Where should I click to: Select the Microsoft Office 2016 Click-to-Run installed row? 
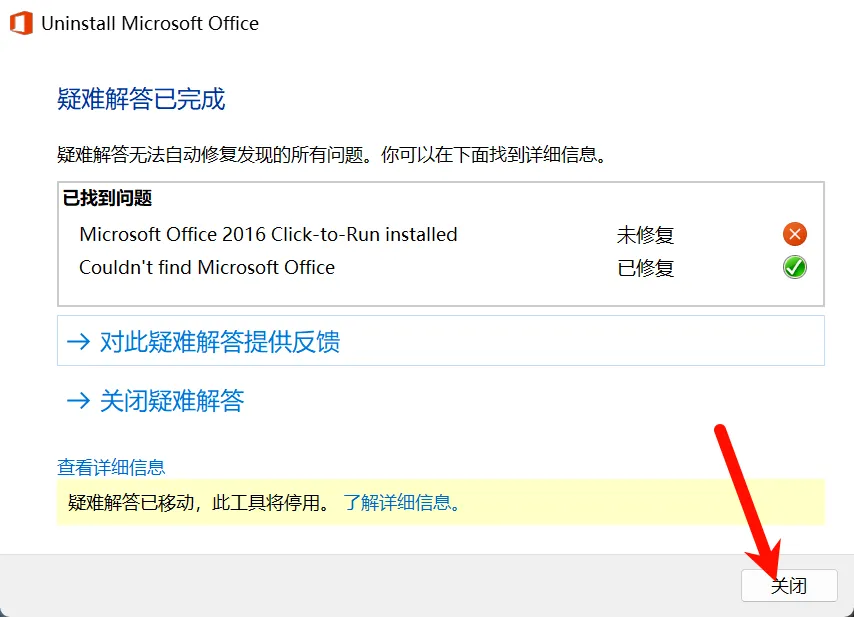click(x=441, y=235)
